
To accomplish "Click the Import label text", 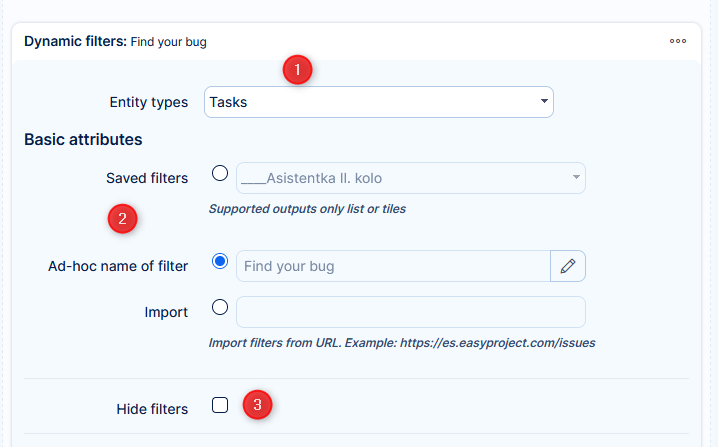I will coord(166,312).
